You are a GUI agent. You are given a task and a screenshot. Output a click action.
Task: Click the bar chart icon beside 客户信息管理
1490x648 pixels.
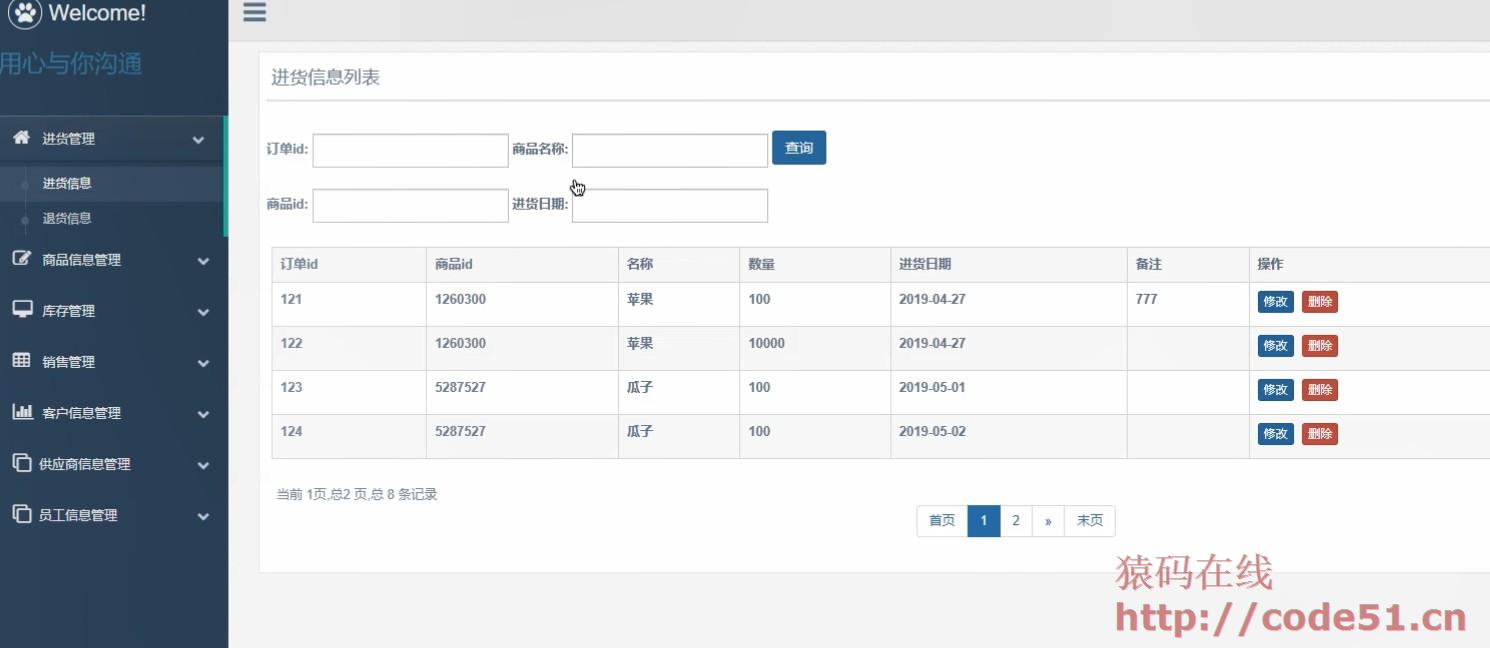point(22,412)
